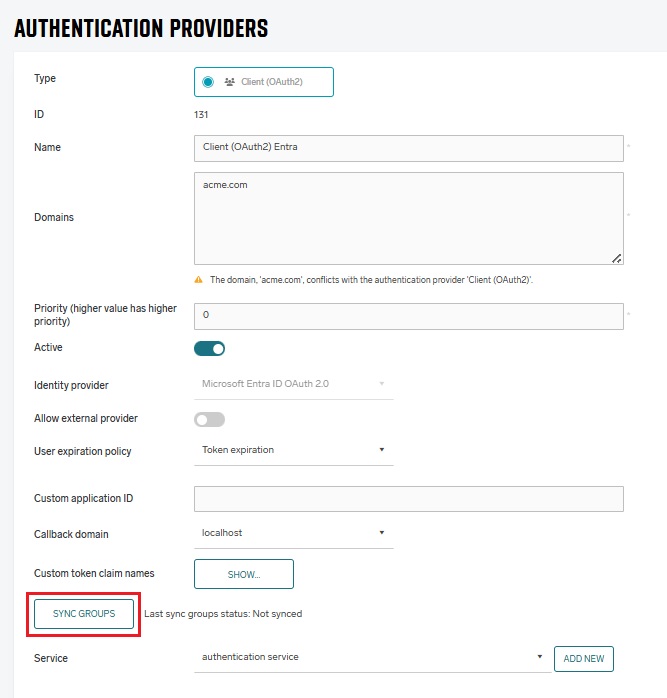Disable the Active toggle switch

[x=210, y=349]
